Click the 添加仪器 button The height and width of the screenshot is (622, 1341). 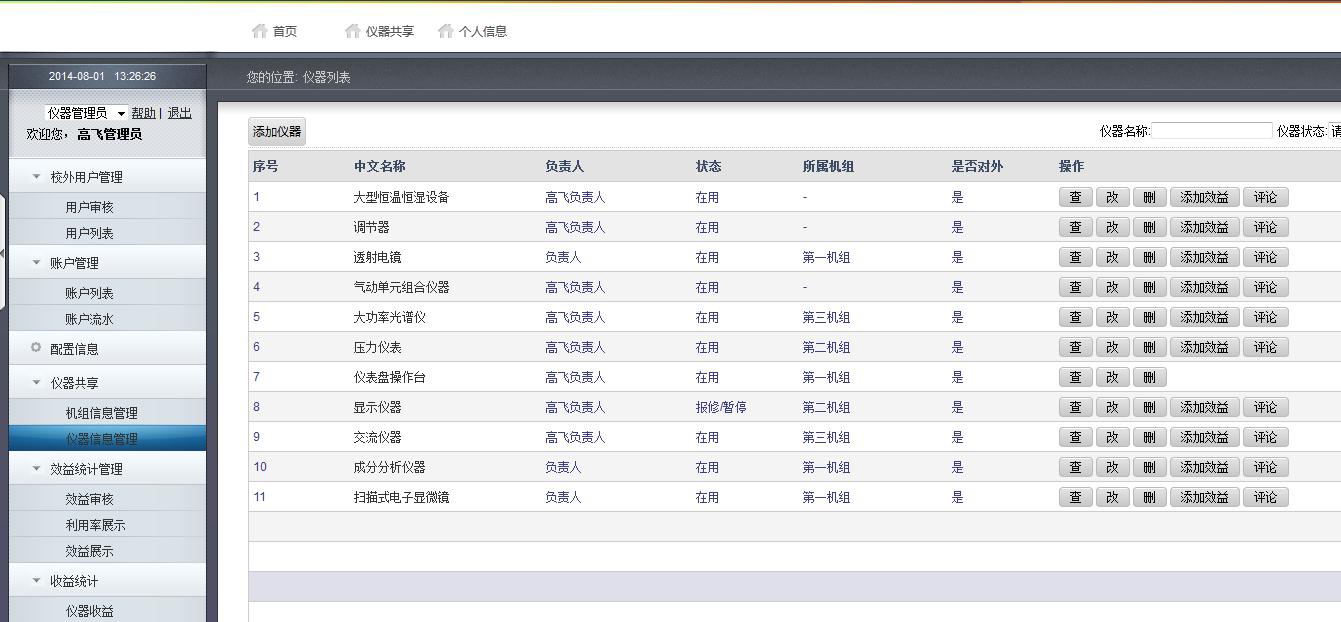277,132
